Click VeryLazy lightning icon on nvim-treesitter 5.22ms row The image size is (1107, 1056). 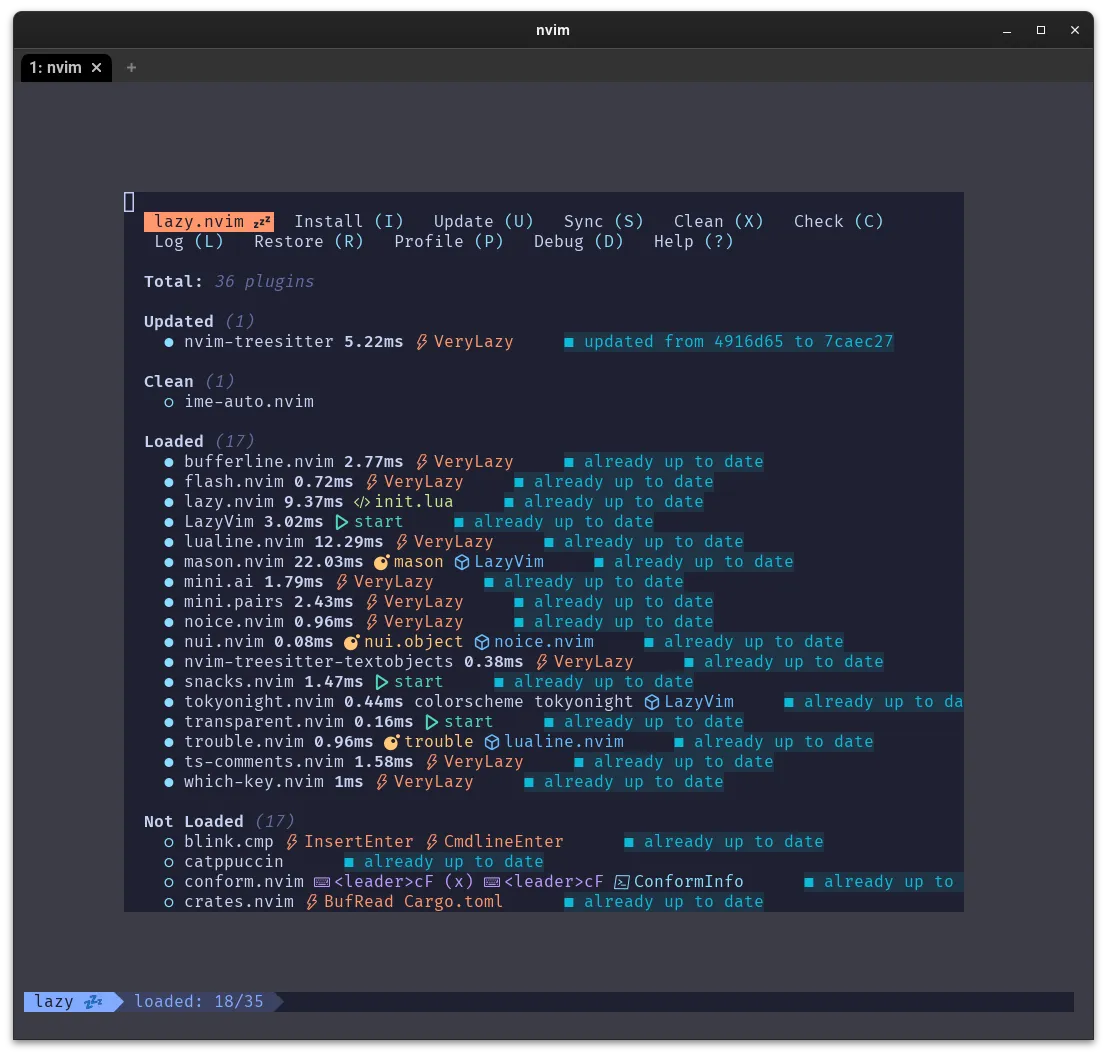pos(422,342)
